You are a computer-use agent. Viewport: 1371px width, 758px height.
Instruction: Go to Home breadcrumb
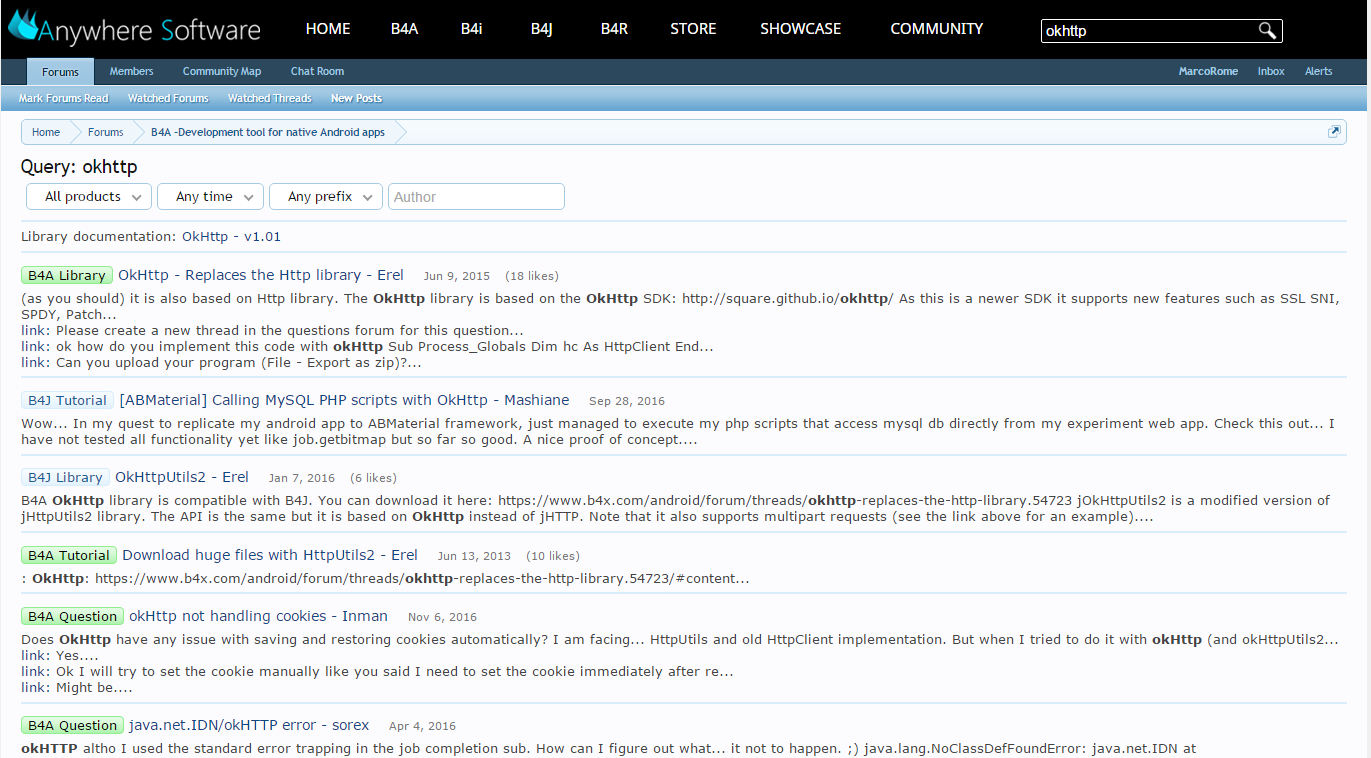click(46, 132)
